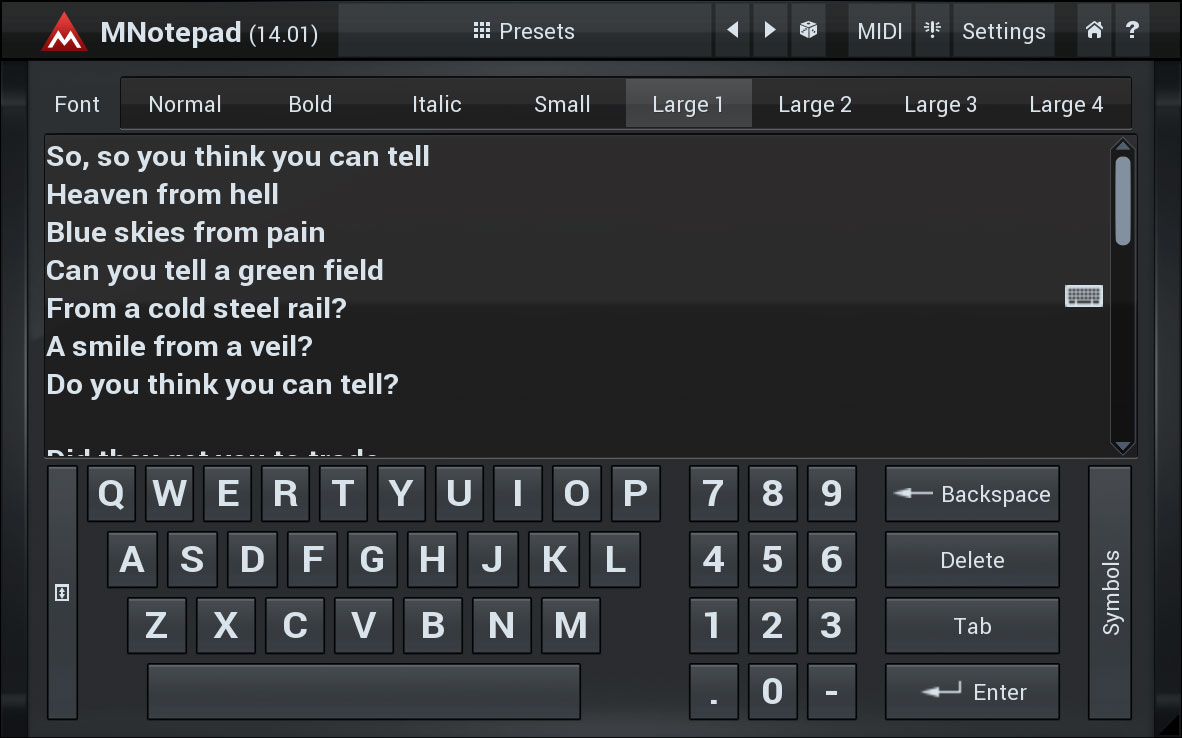1182x738 pixels.
Task: Open help with the question mark icon
Action: pyautogui.click(x=1132, y=31)
